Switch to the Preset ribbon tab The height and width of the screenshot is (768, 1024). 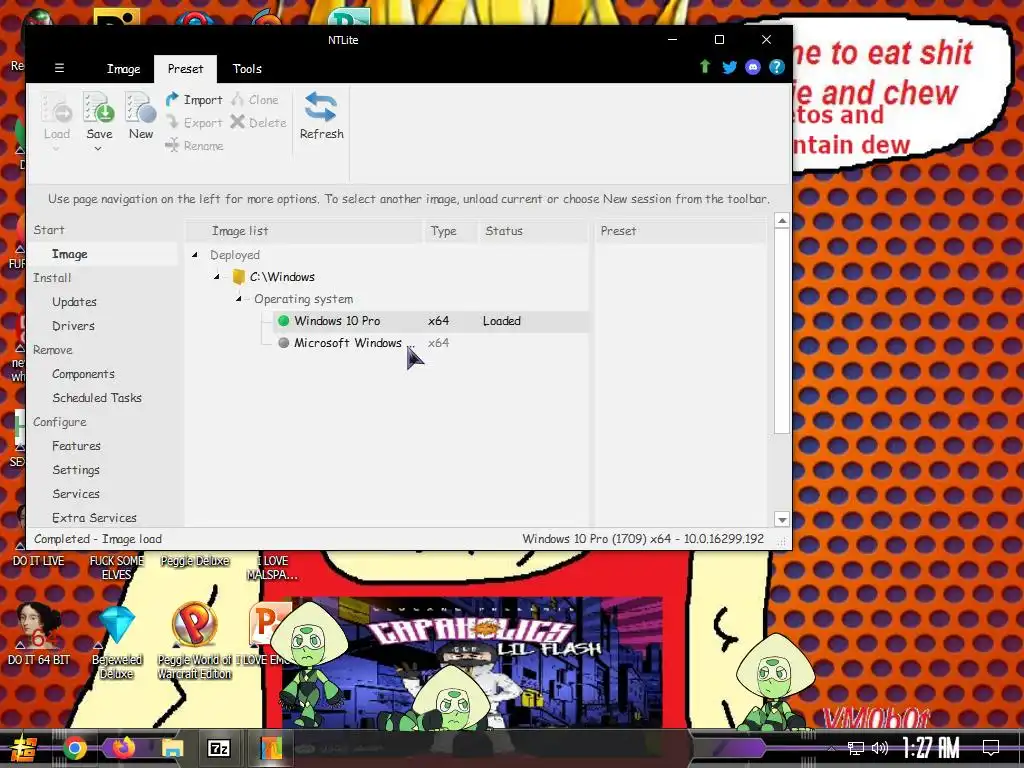[185, 69]
